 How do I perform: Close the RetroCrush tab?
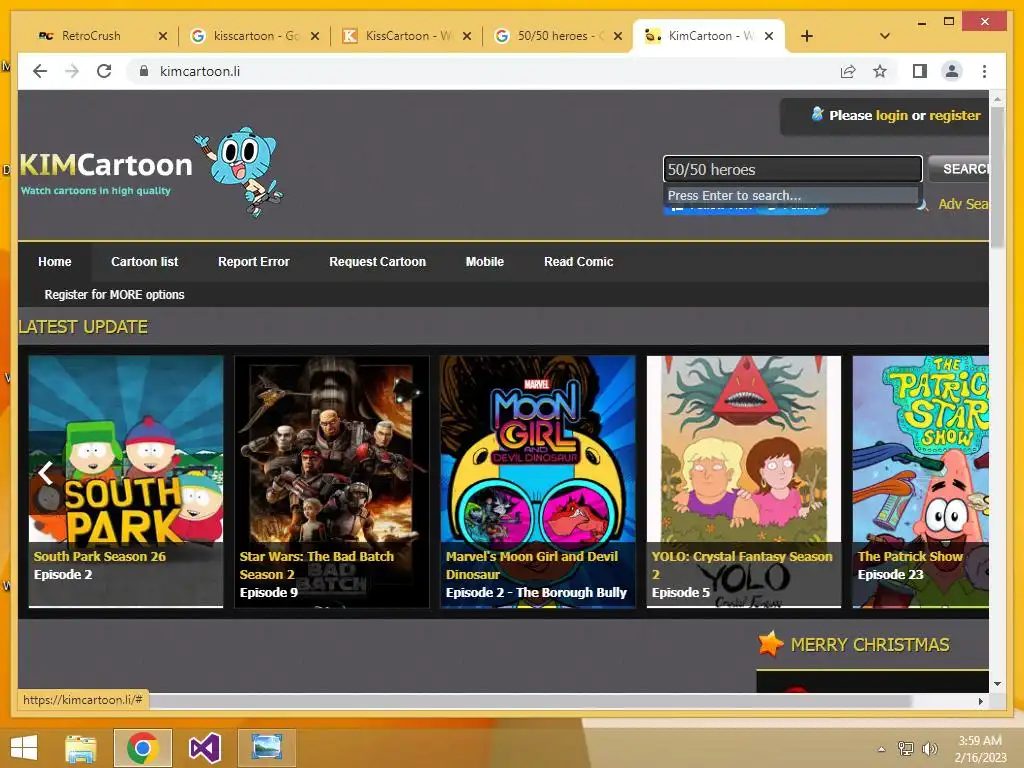click(163, 37)
